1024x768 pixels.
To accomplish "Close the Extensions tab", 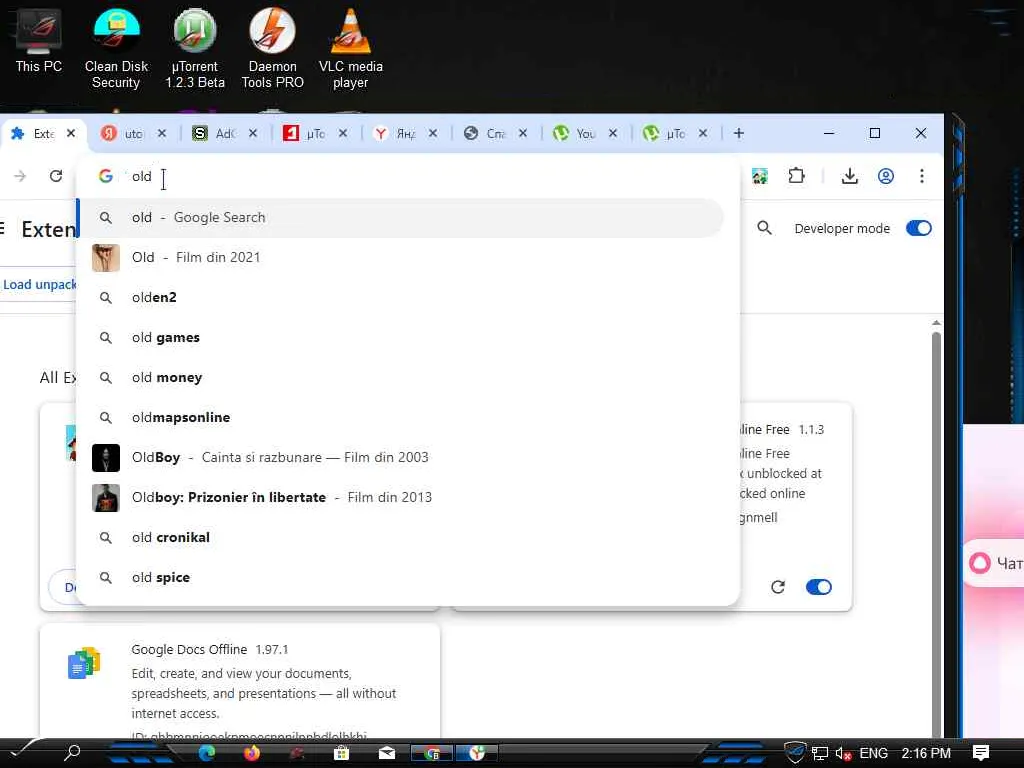I will pyautogui.click(x=71, y=133).
